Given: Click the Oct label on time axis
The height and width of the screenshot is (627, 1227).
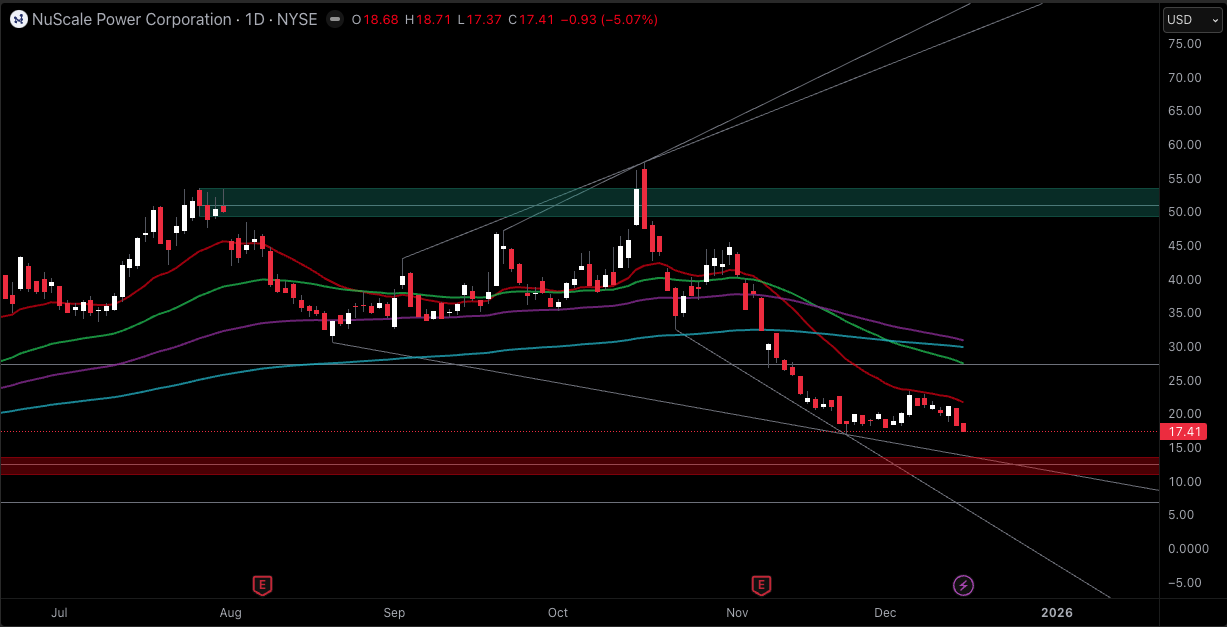Looking at the screenshot, I should coord(558,612).
